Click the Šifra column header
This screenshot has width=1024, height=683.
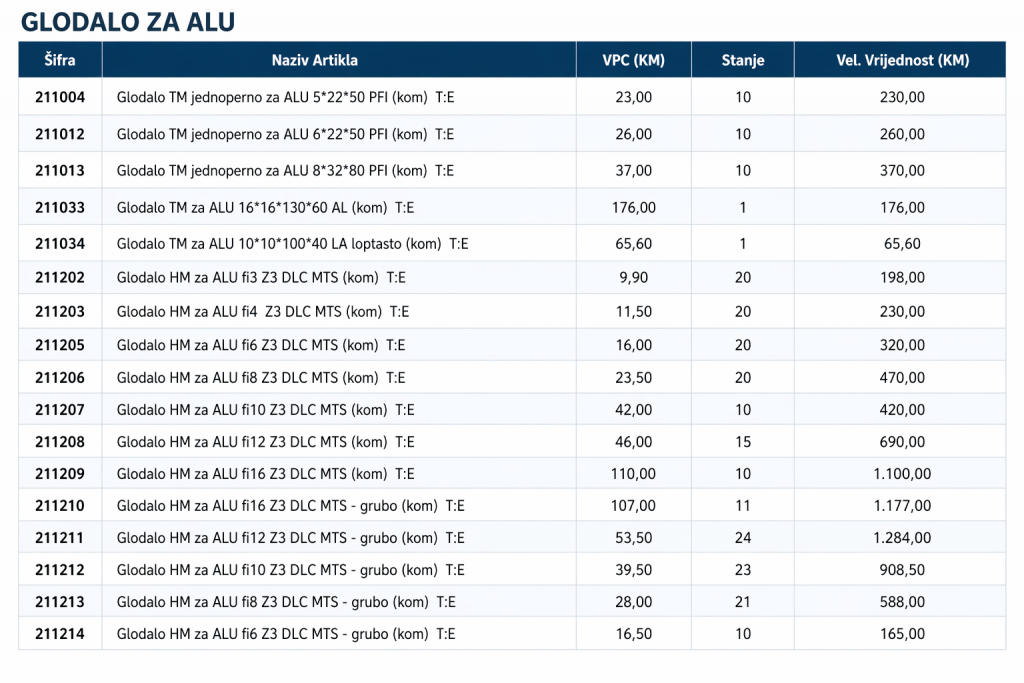point(60,60)
